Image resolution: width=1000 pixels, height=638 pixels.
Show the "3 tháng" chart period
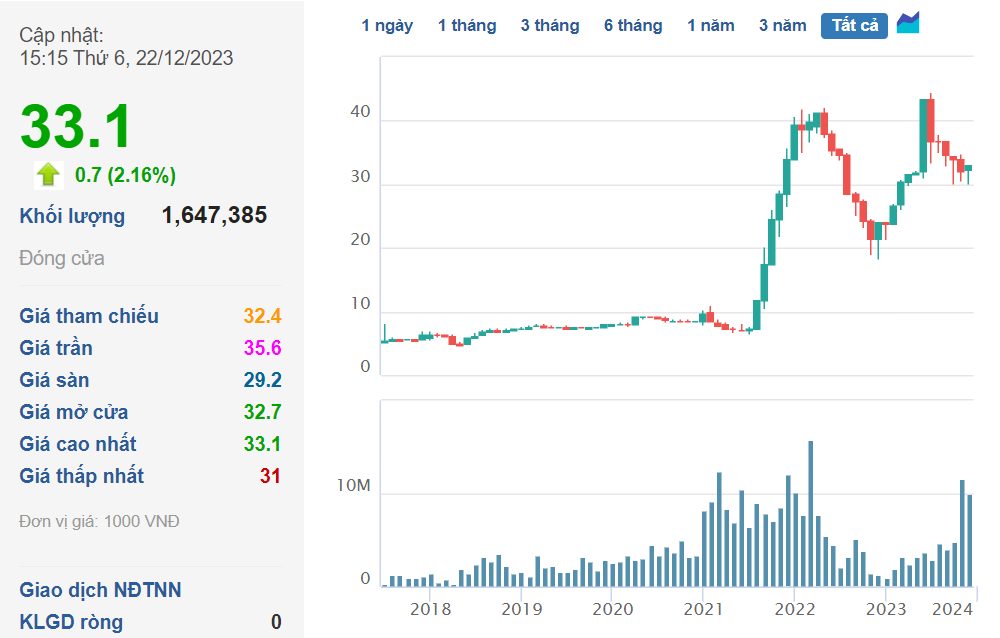[549, 26]
